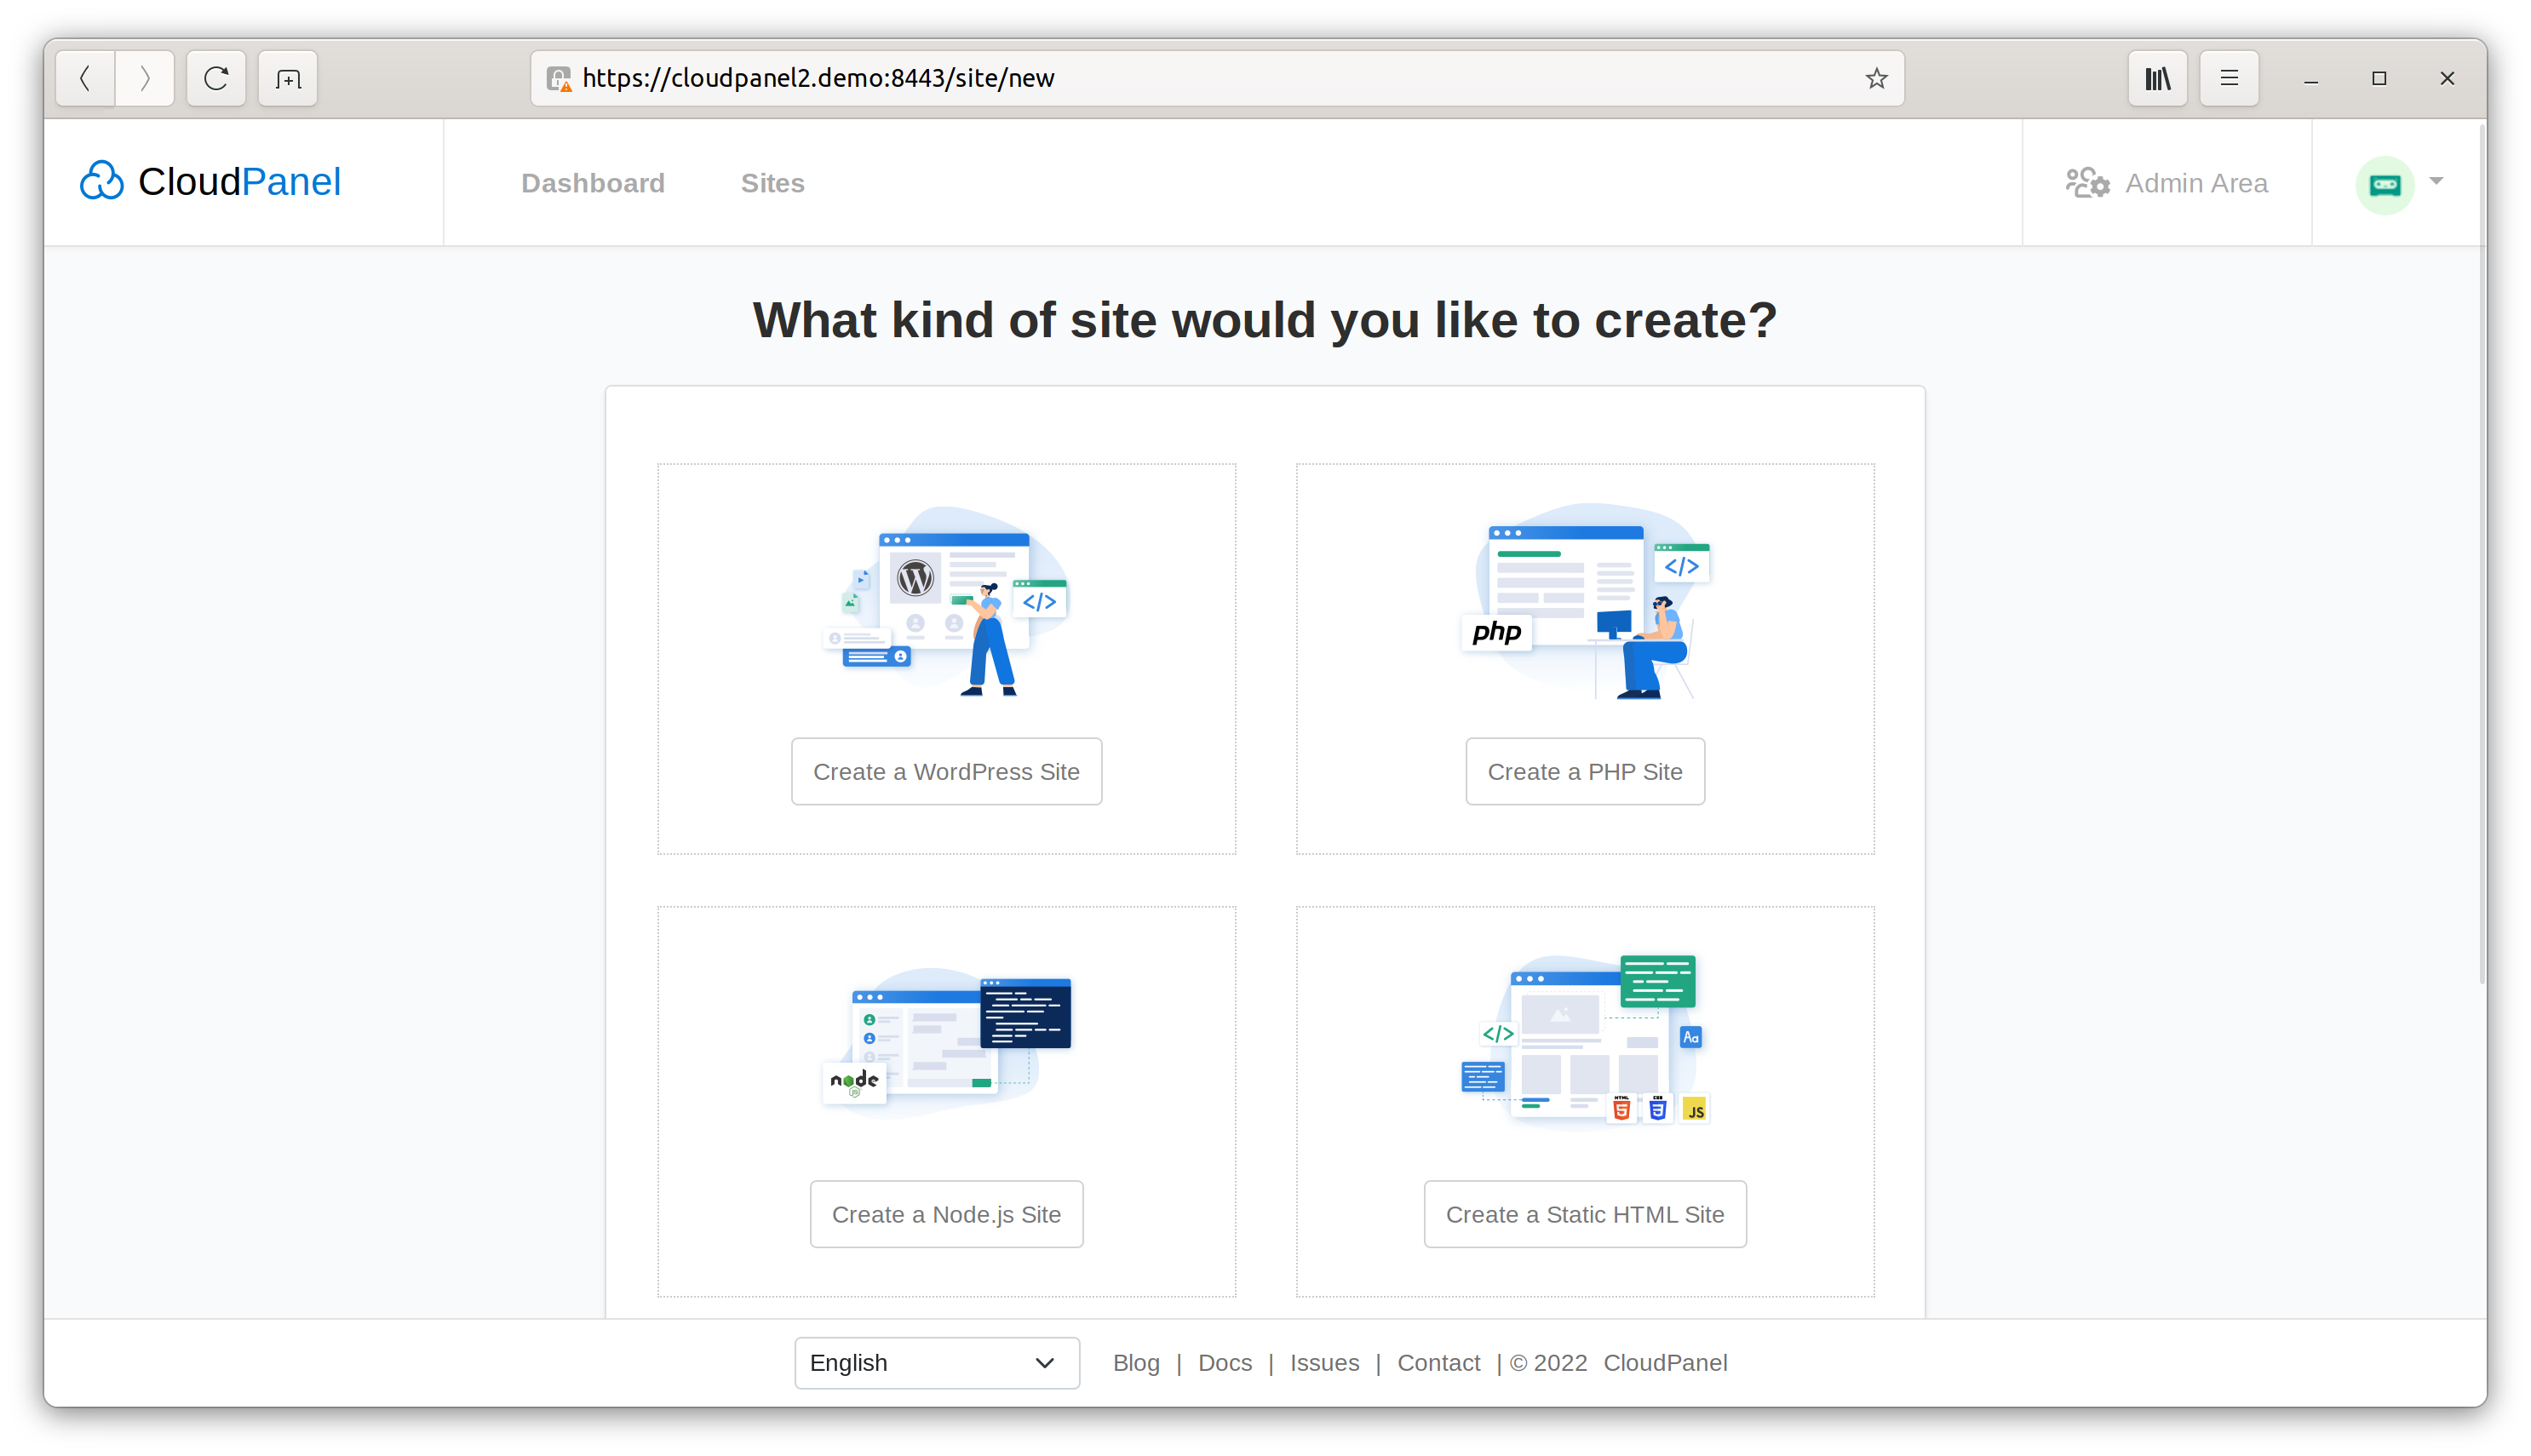Screen dimensions: 2531x1456
Task: Click the CloudPanel brand name text
Action: point(240,181)
